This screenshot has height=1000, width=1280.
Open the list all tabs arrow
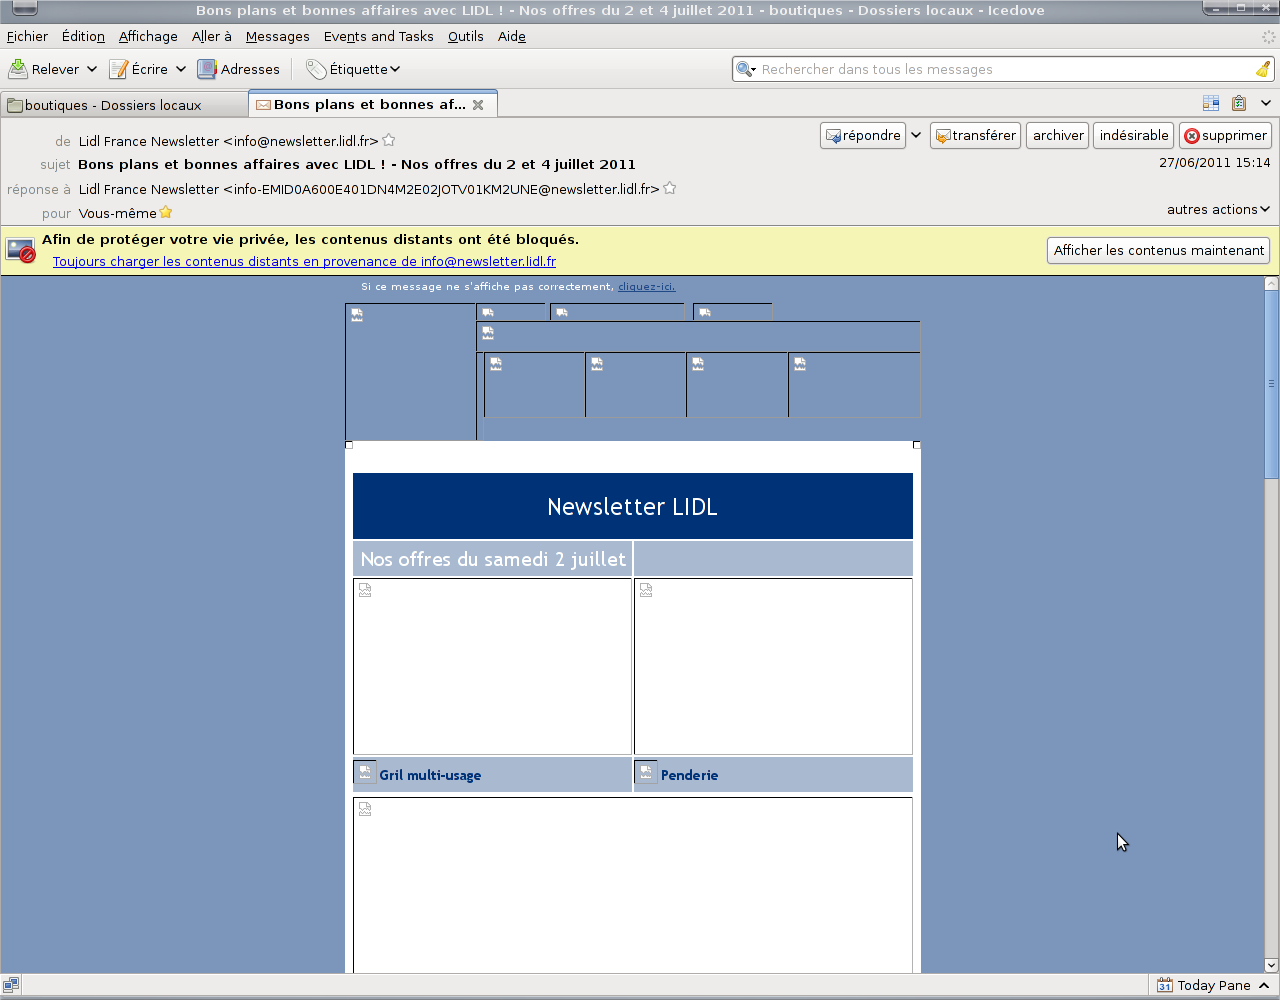coord(1266,103)
